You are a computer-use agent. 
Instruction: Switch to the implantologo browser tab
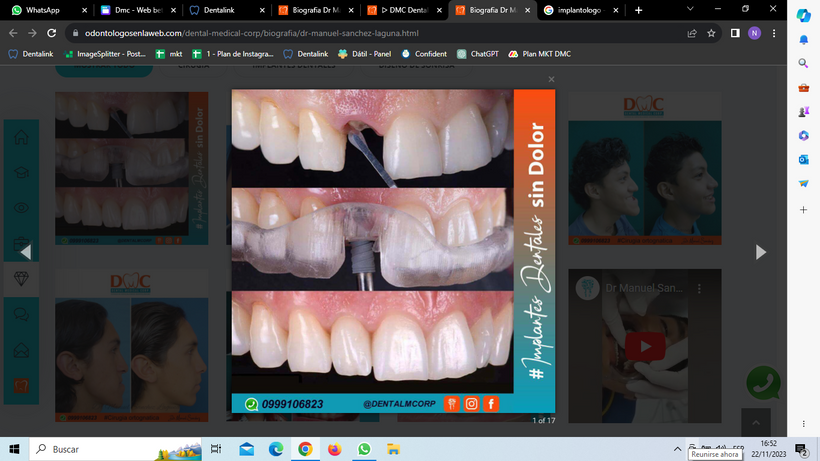(x=580, y=10)
